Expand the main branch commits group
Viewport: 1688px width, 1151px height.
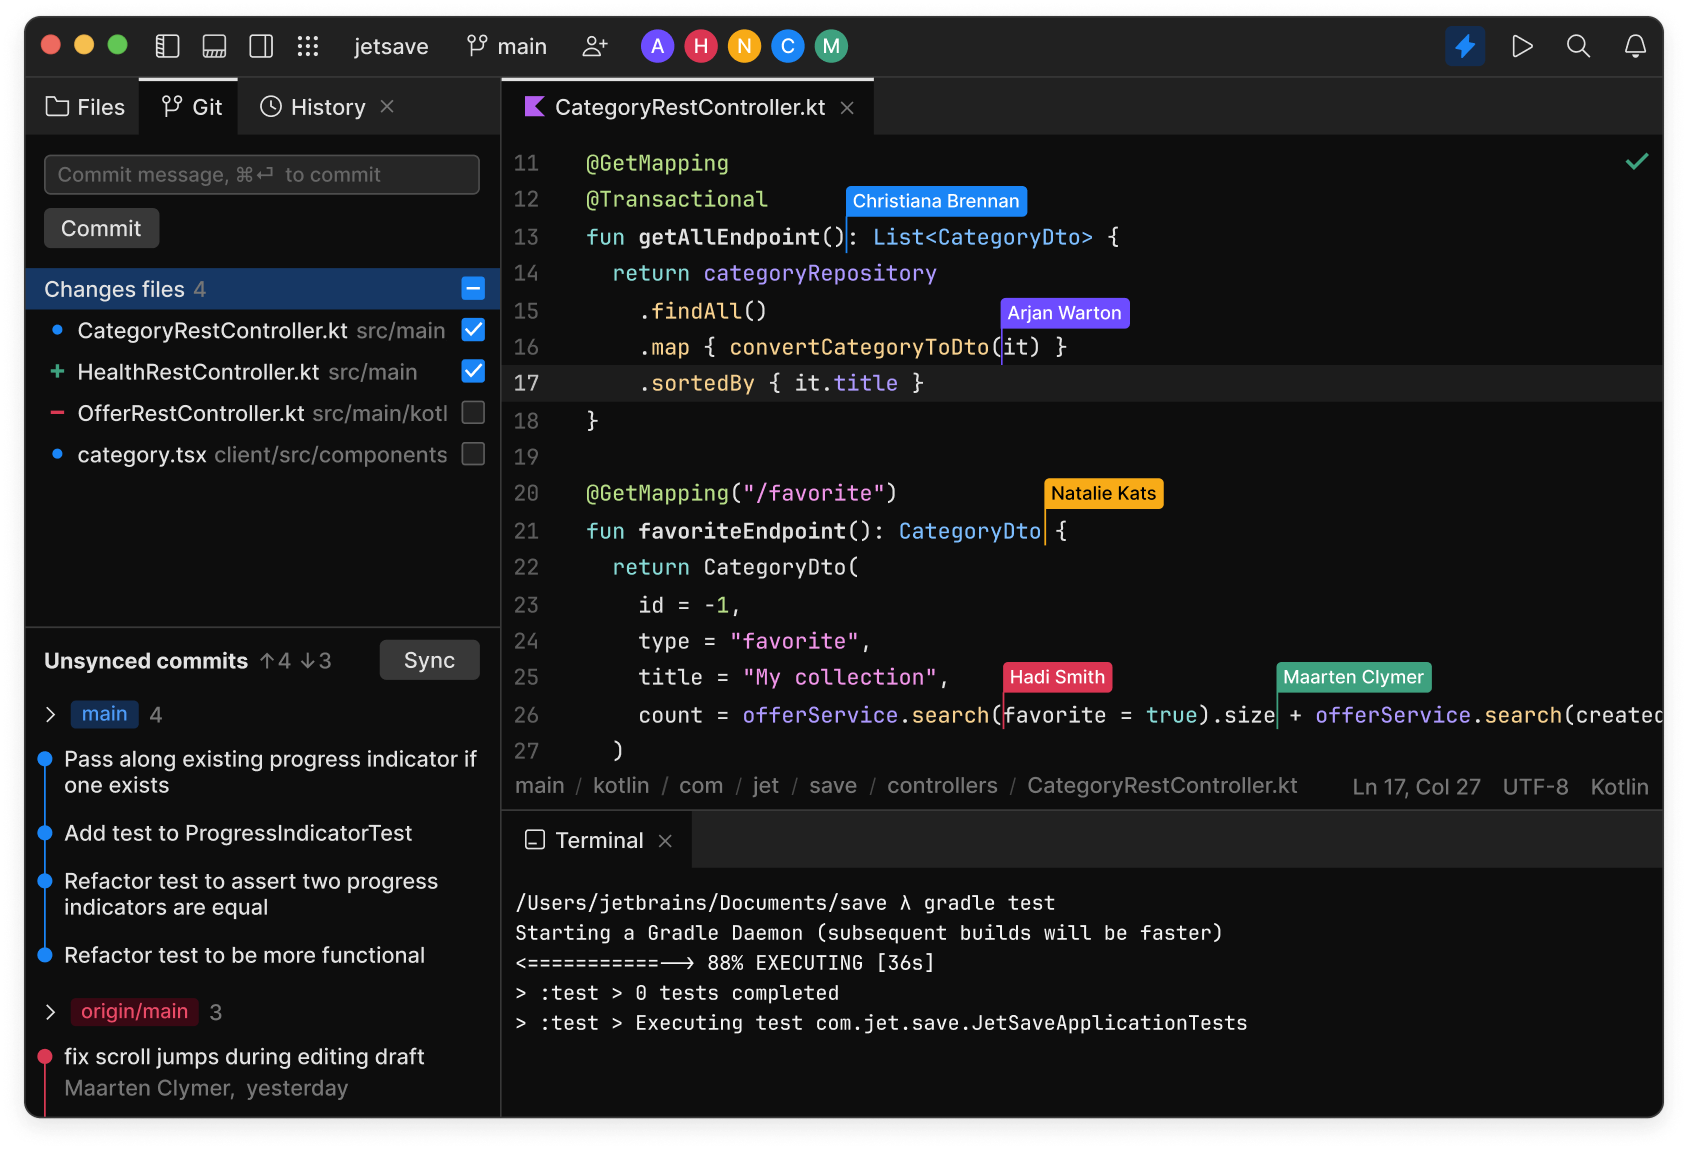(x=51, y=714)
